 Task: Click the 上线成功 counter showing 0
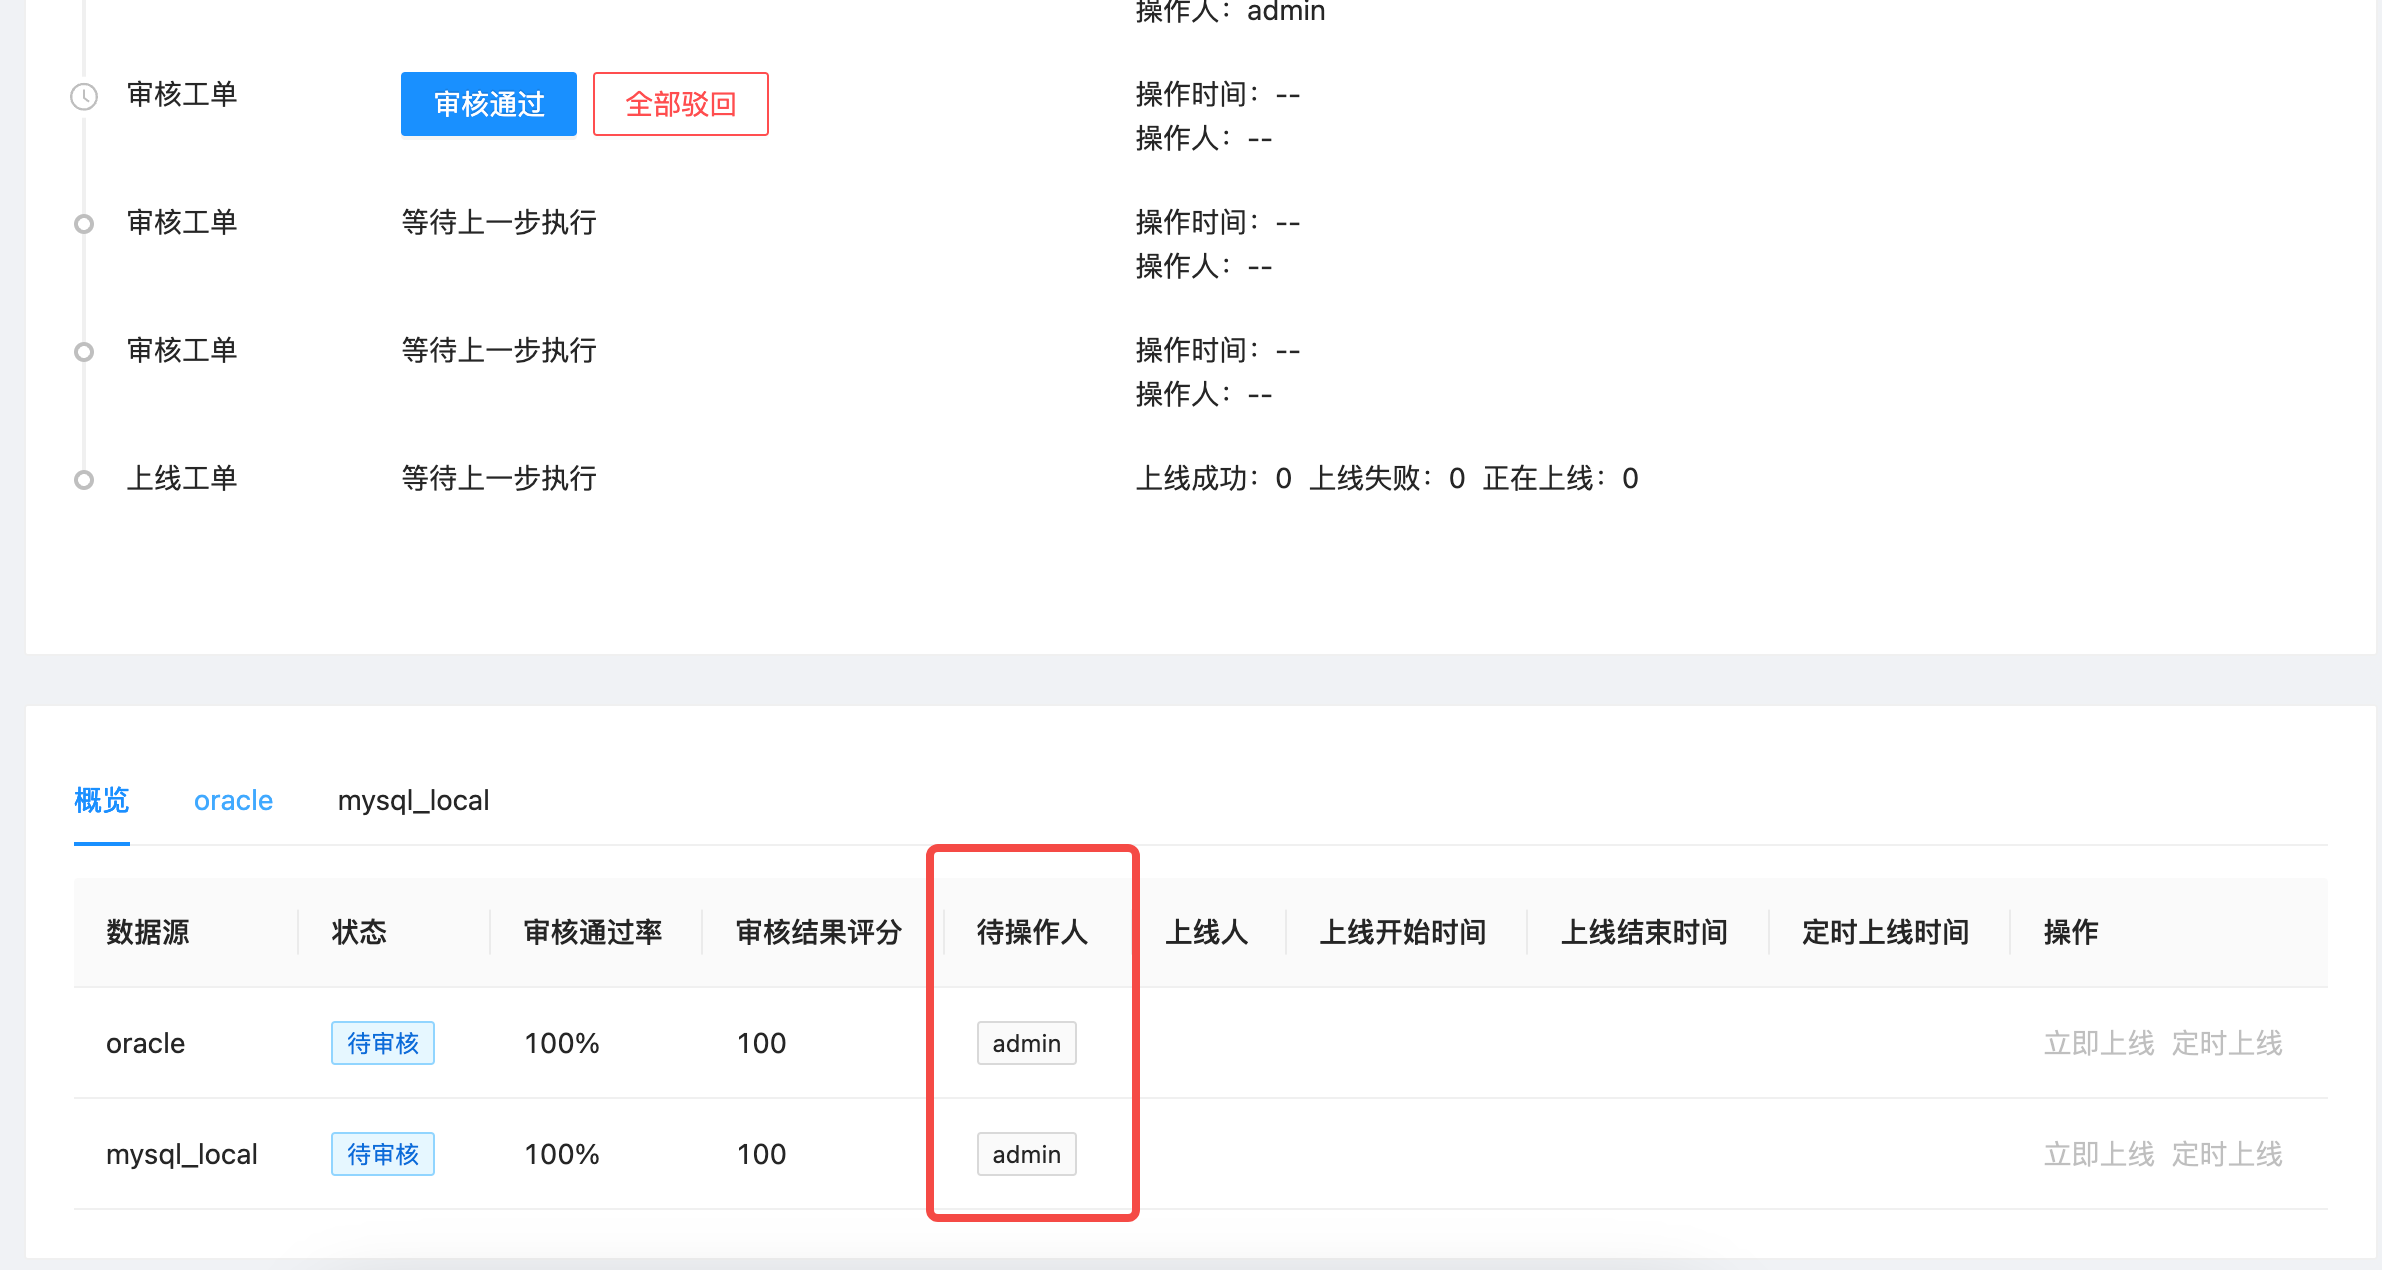1215,479
